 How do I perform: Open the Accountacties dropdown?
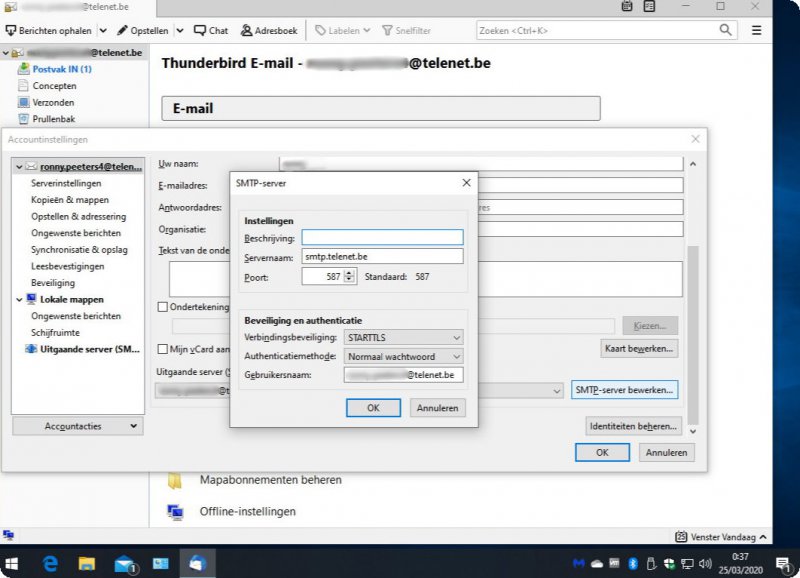[78, 426]
